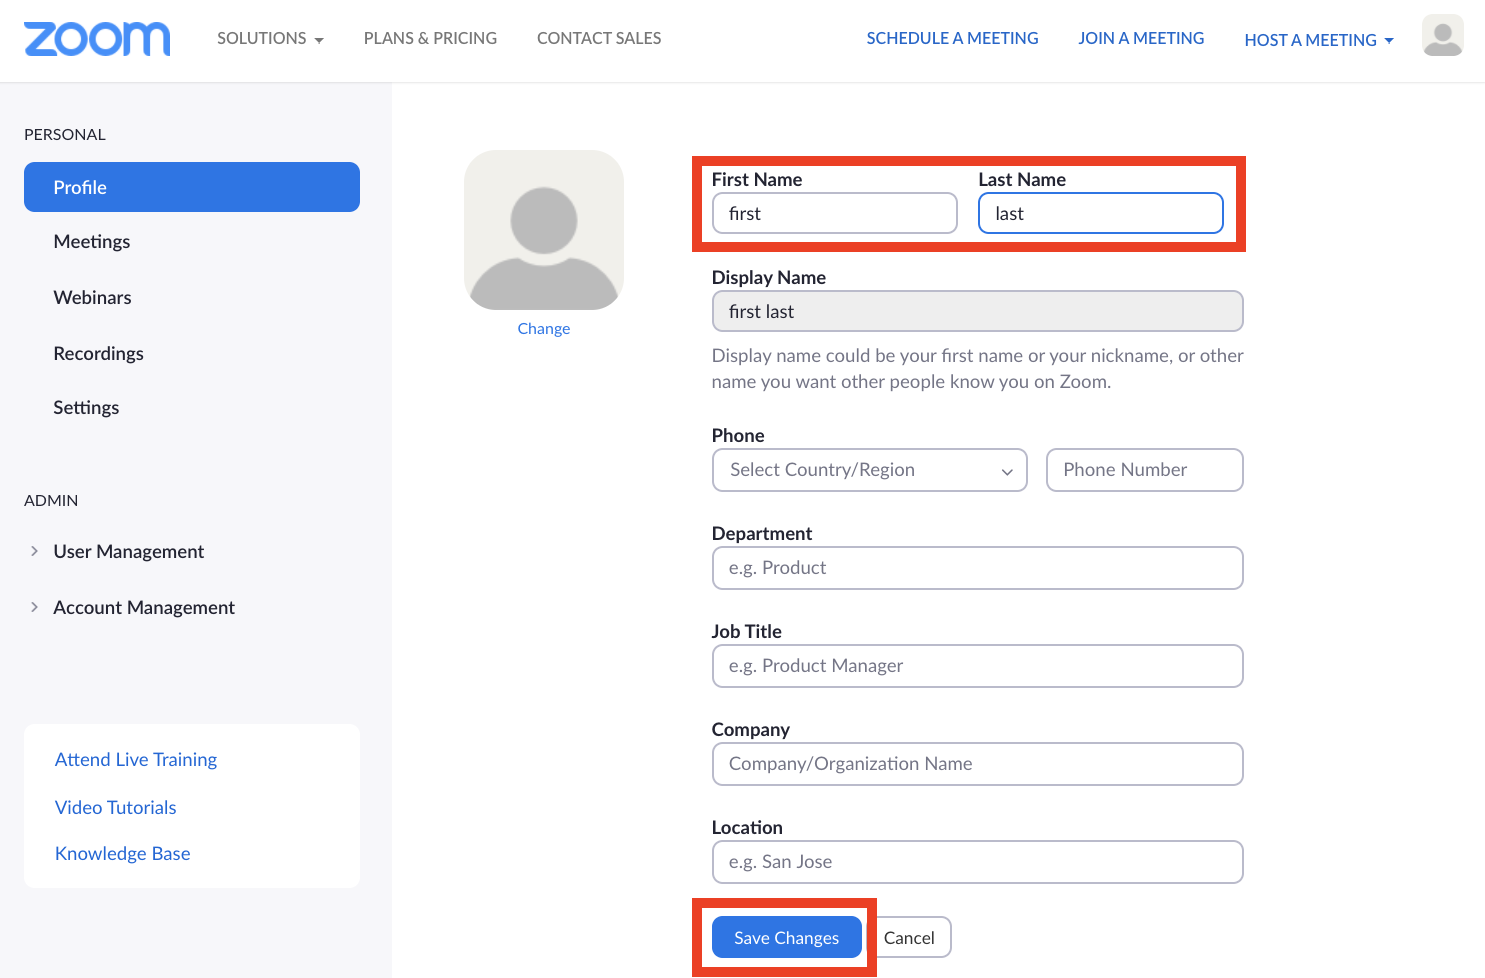Click Schedule a Meeting
The height and width of the screenshot is (978, 1485).
pos(952,38)
